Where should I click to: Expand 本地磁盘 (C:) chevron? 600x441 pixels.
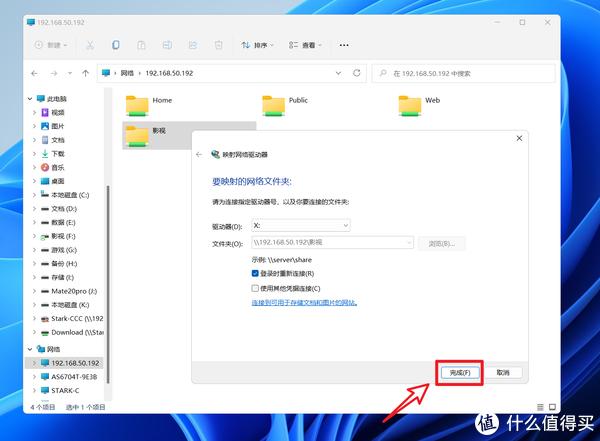tap(34, 195)
